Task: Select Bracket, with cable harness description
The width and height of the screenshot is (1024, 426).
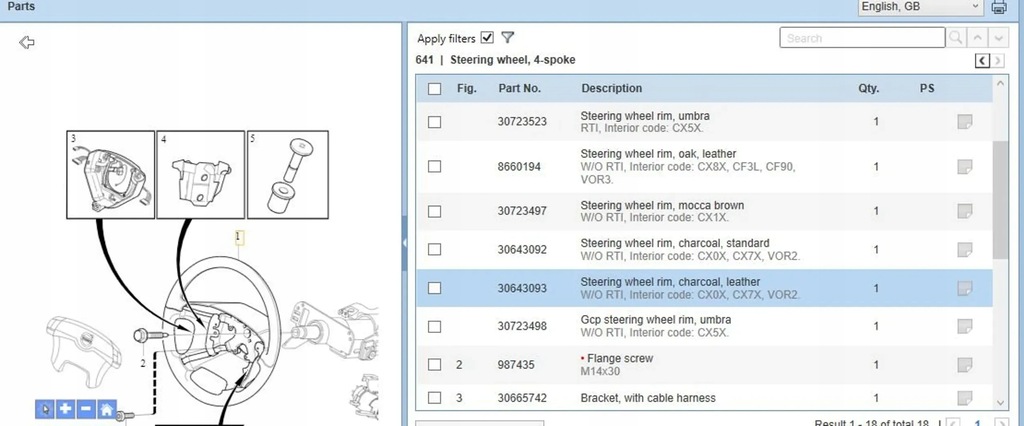Action: [648, 398]
